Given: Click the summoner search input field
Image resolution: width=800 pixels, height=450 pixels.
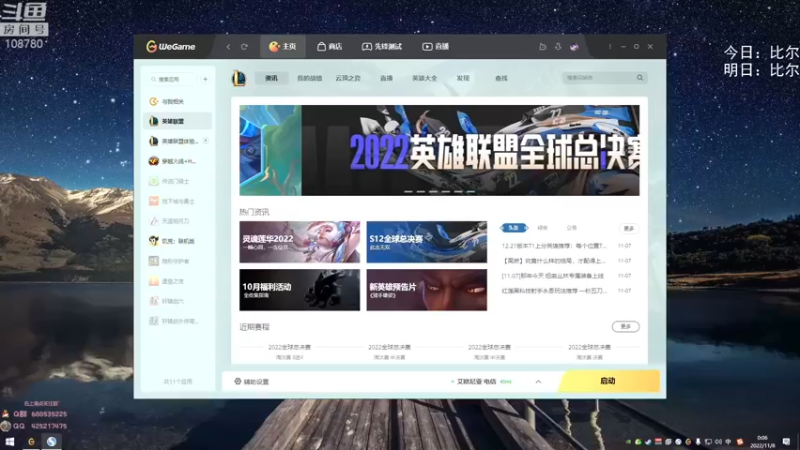Looking at the screenshot, I should (x=598, y=78).
